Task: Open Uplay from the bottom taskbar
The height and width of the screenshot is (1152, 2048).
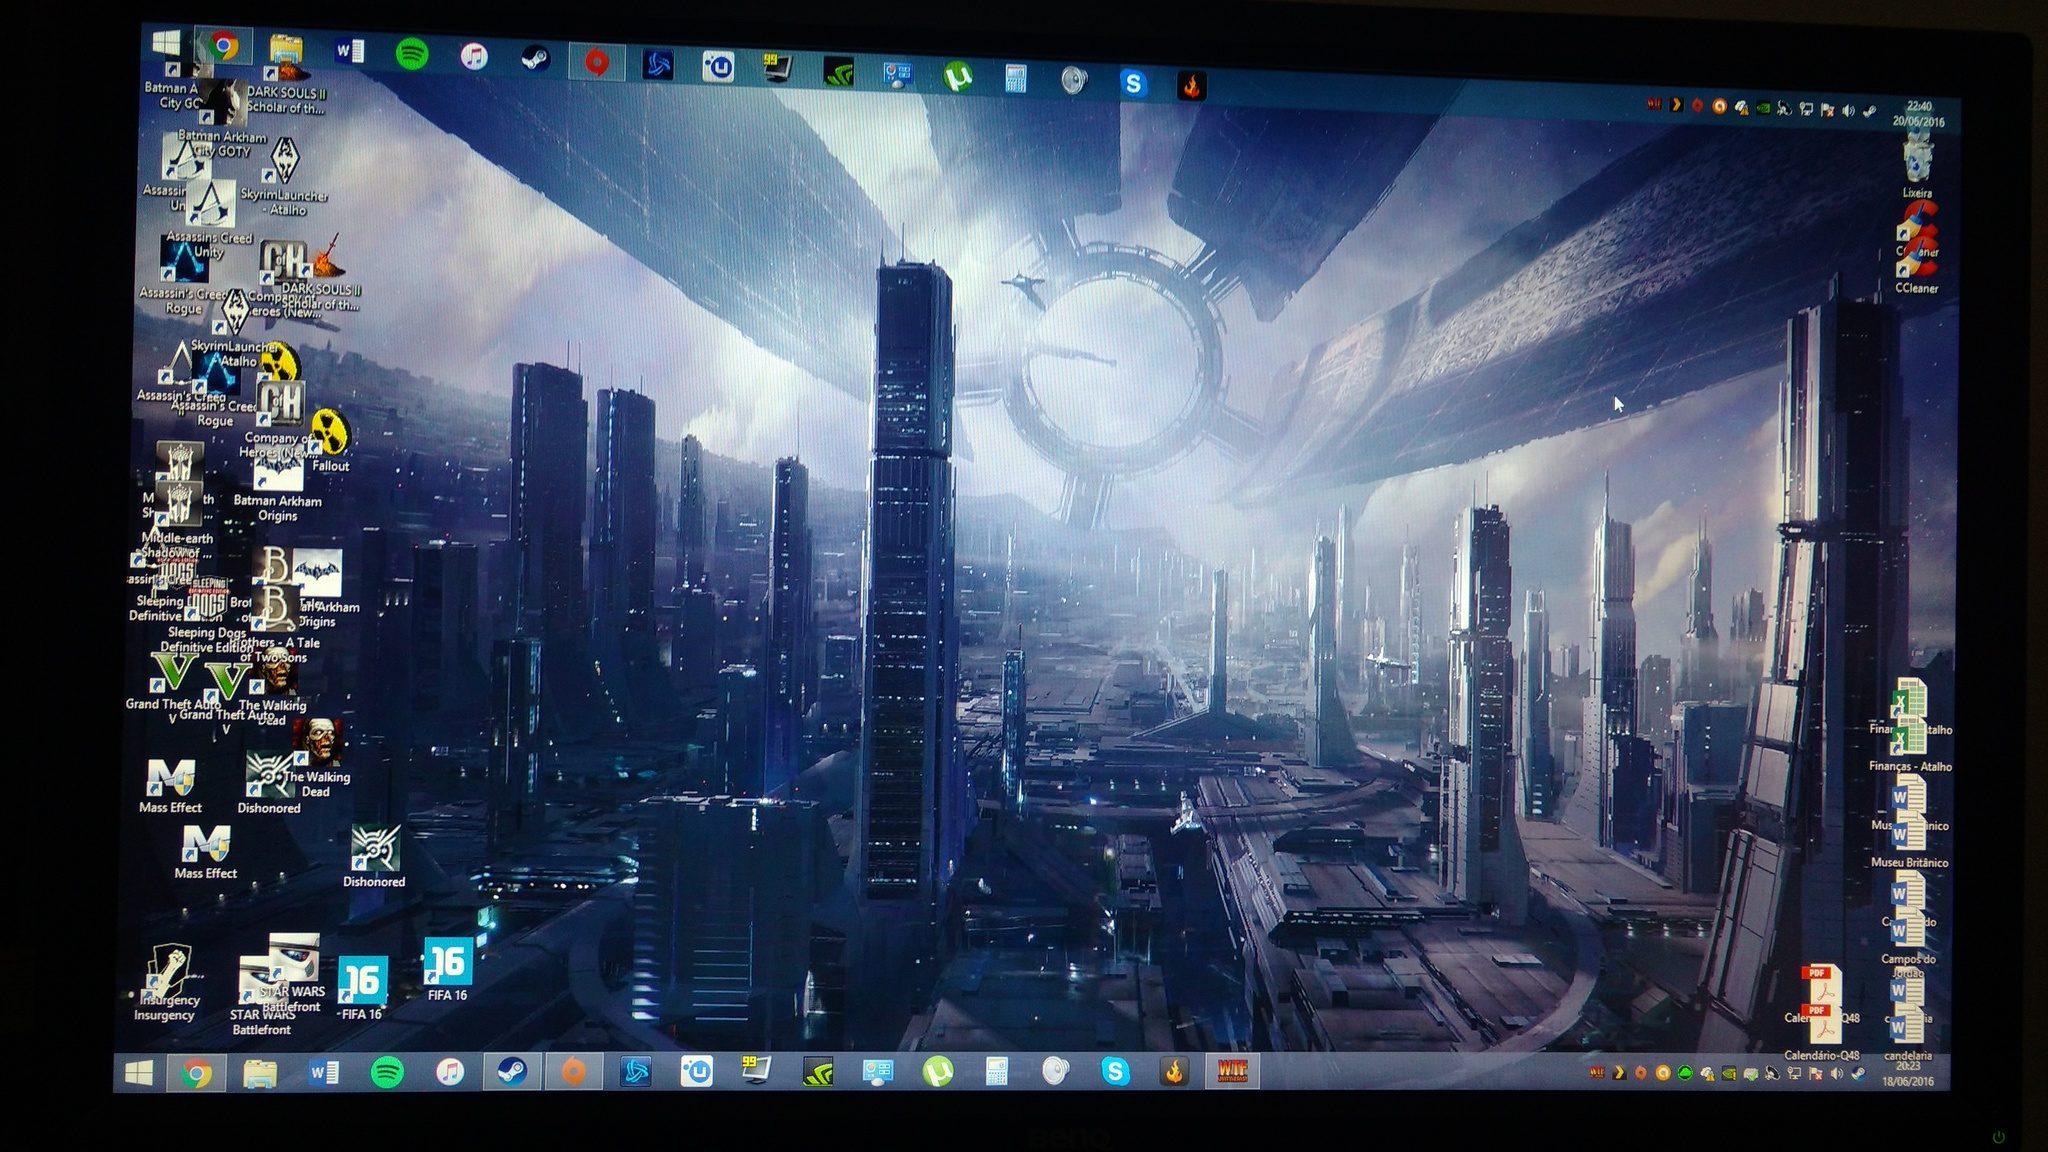Action: 697,1072
